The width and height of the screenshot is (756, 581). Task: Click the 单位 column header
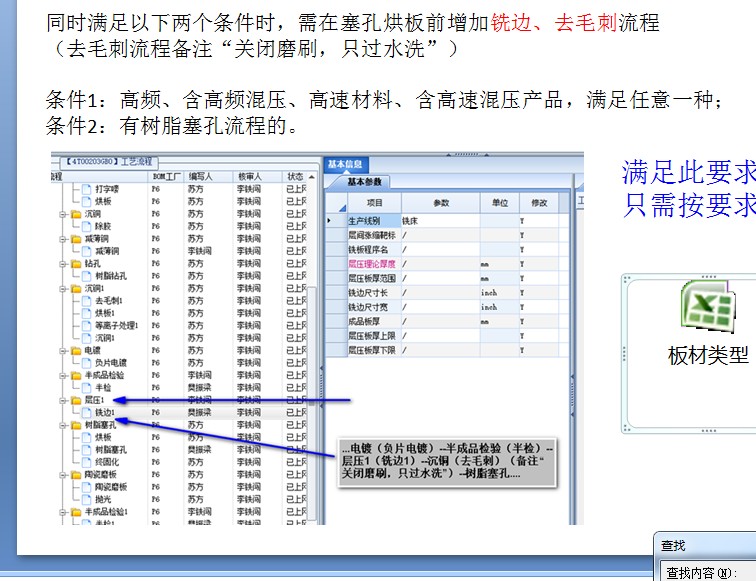[x=500, y=203]
